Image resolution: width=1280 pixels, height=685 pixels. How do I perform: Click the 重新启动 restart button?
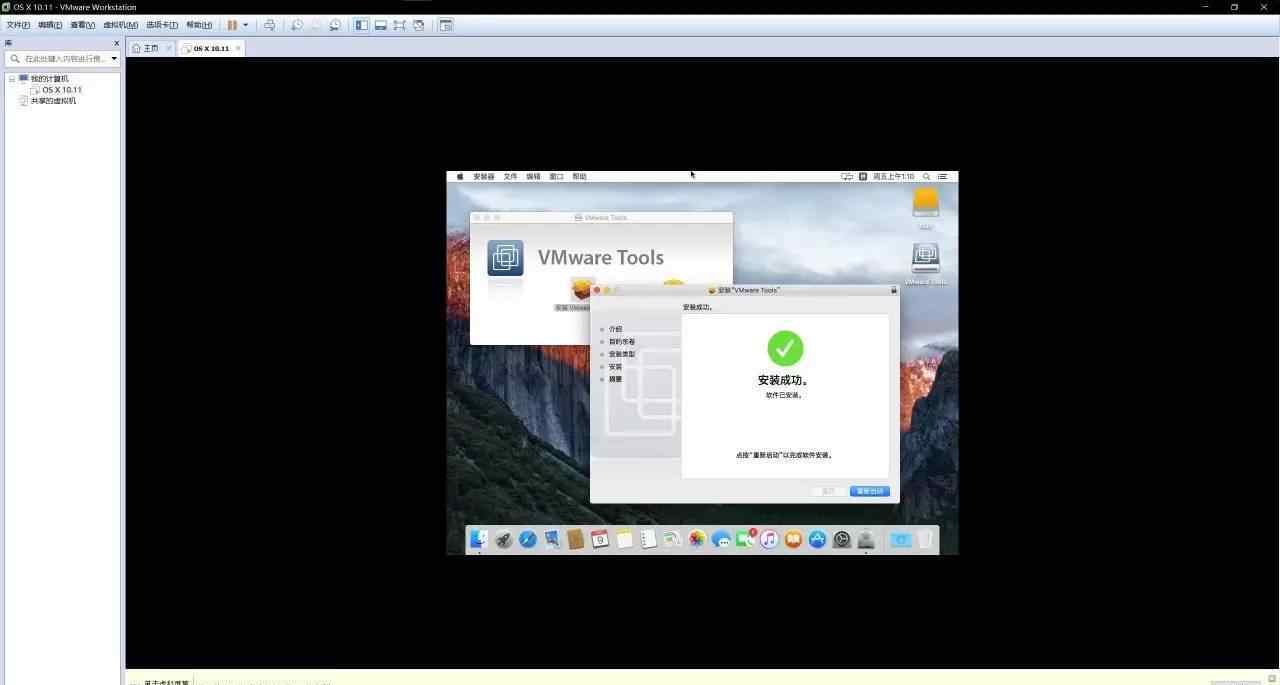(x=869, y=491)
